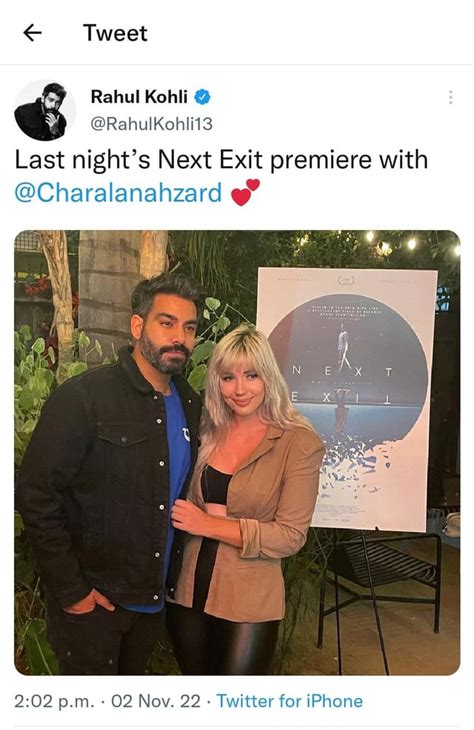Viewport: 474px width, 730px height.
Task: Select the "Tweet" header title
Action: click(x=115, y=33)
